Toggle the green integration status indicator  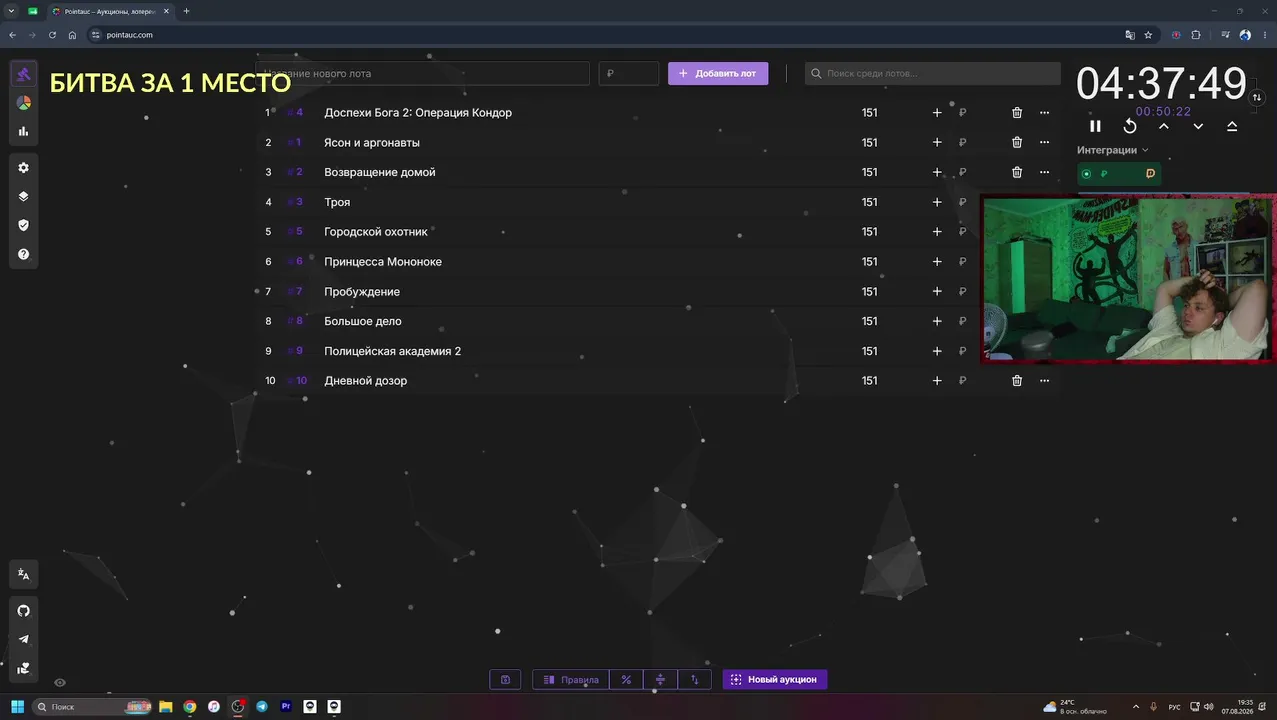click(x=1087, y=174)
